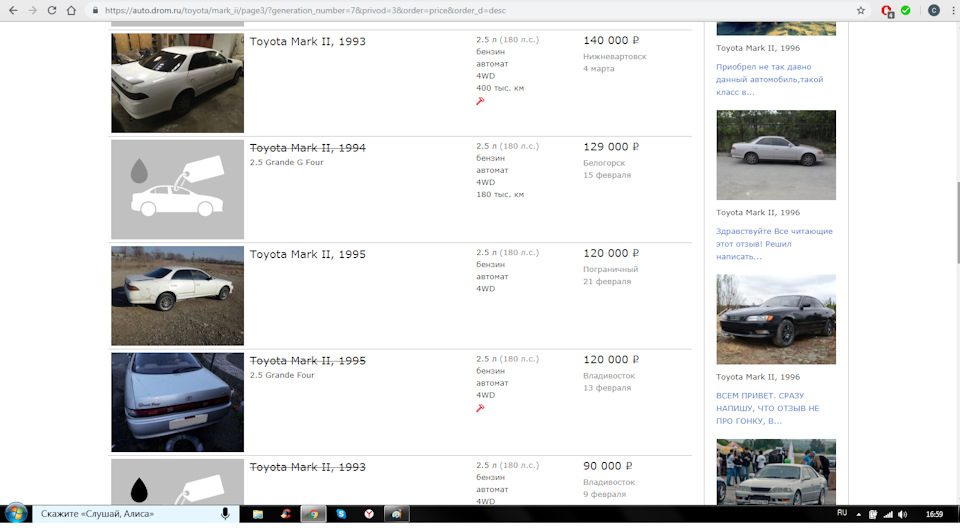Click the placeholder image of the 1994 listing
960x532 pixels.
178,189
